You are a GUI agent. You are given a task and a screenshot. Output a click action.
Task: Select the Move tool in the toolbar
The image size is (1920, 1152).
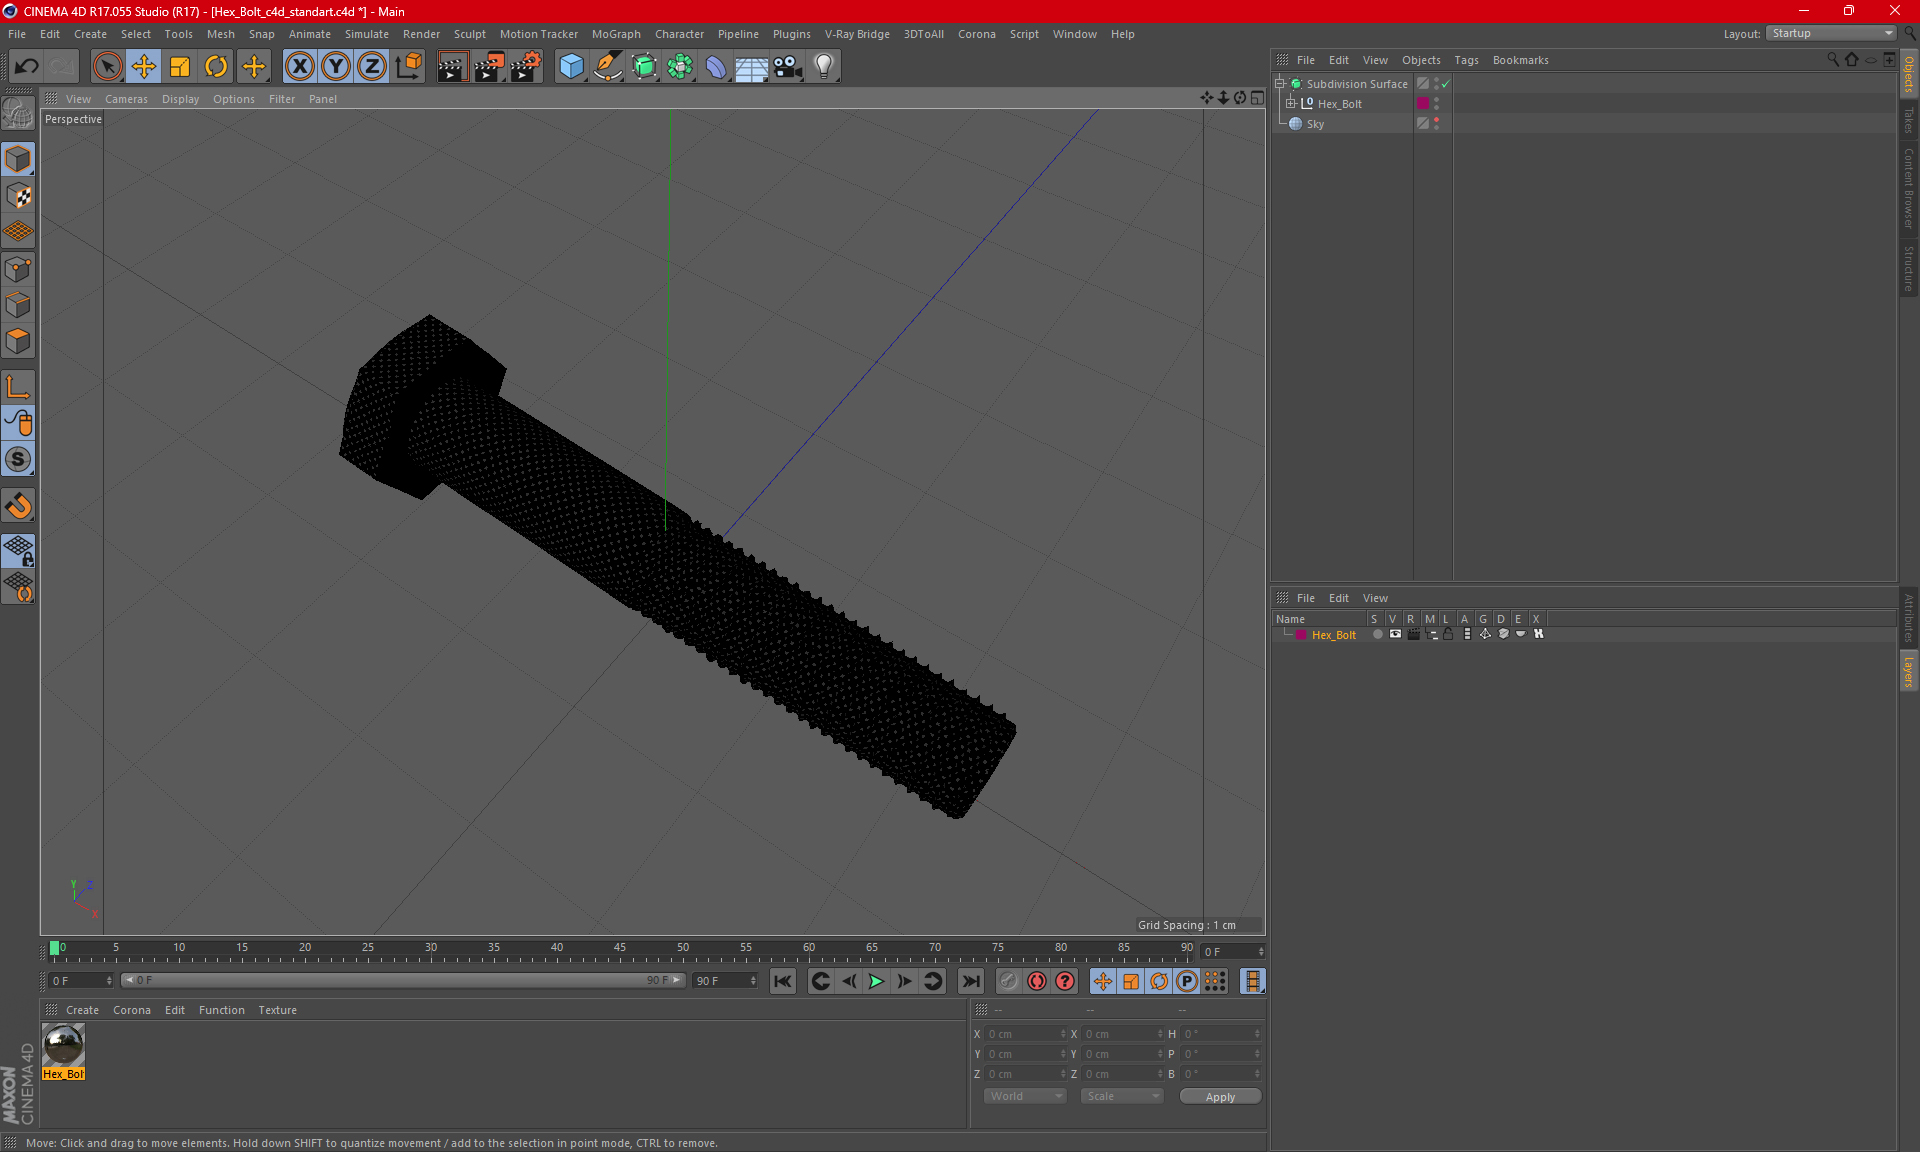tap(144, 67)
